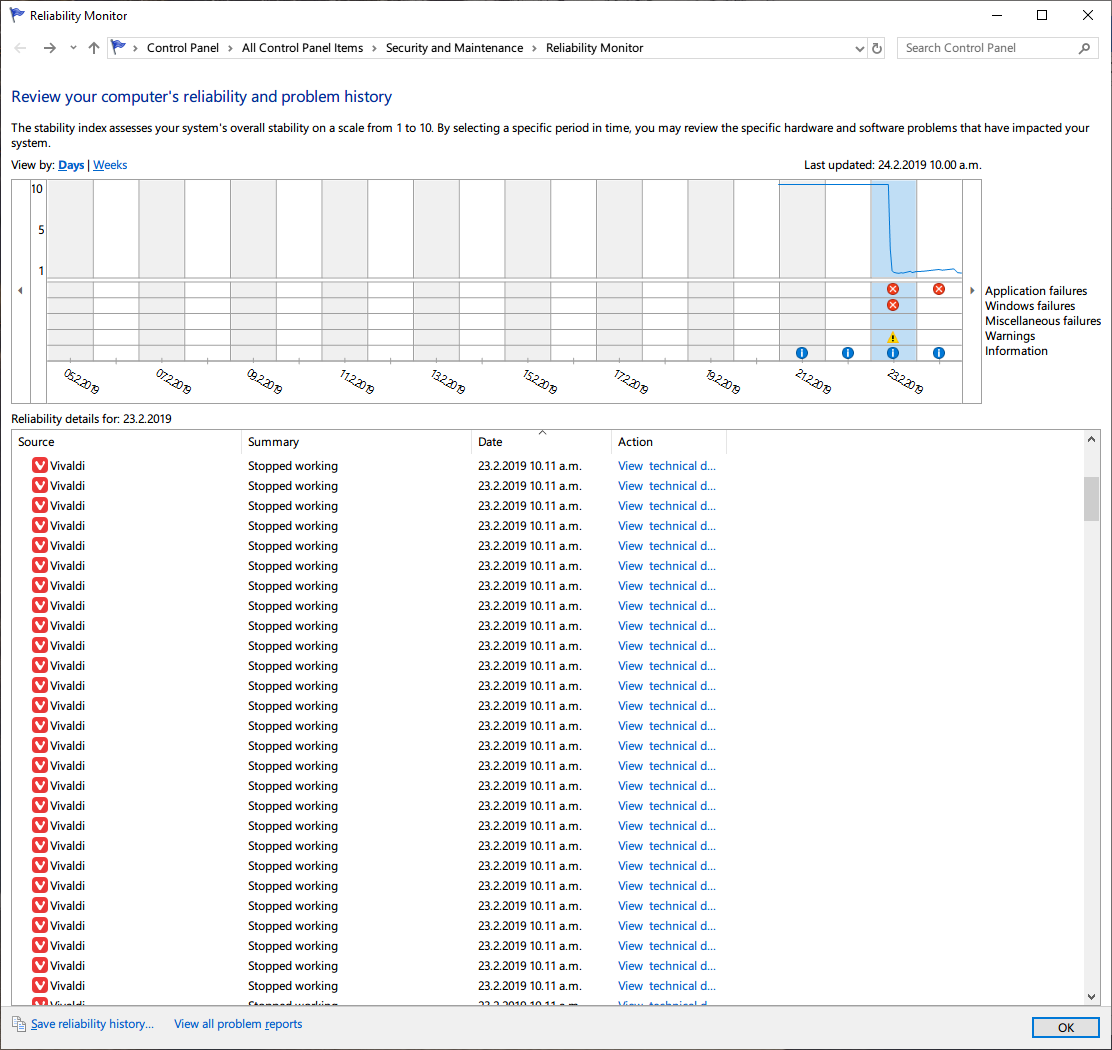Screen dimensions: 1112x1050
Task: Switch chart view to Days
Action: coord(71,164)
